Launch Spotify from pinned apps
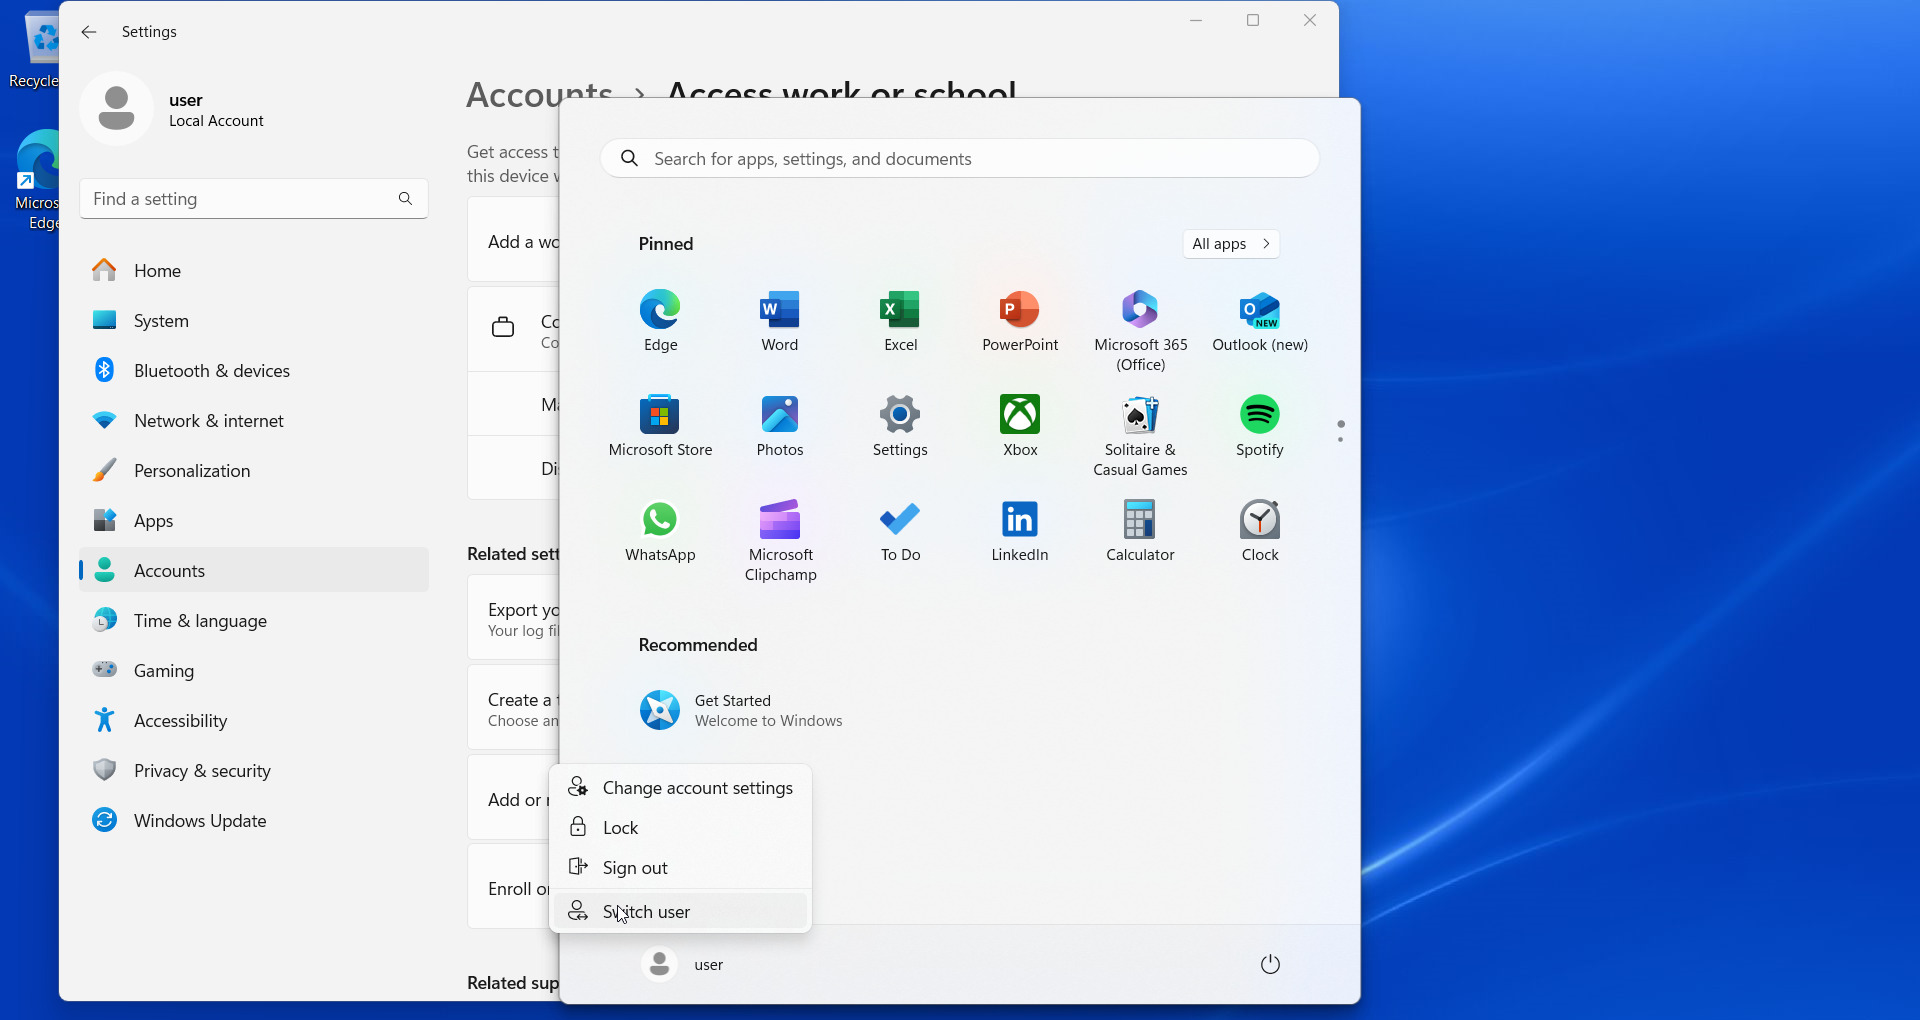Viewport: 1920px width, 1020px height. pyautogui.click(x=1259, y=425)
